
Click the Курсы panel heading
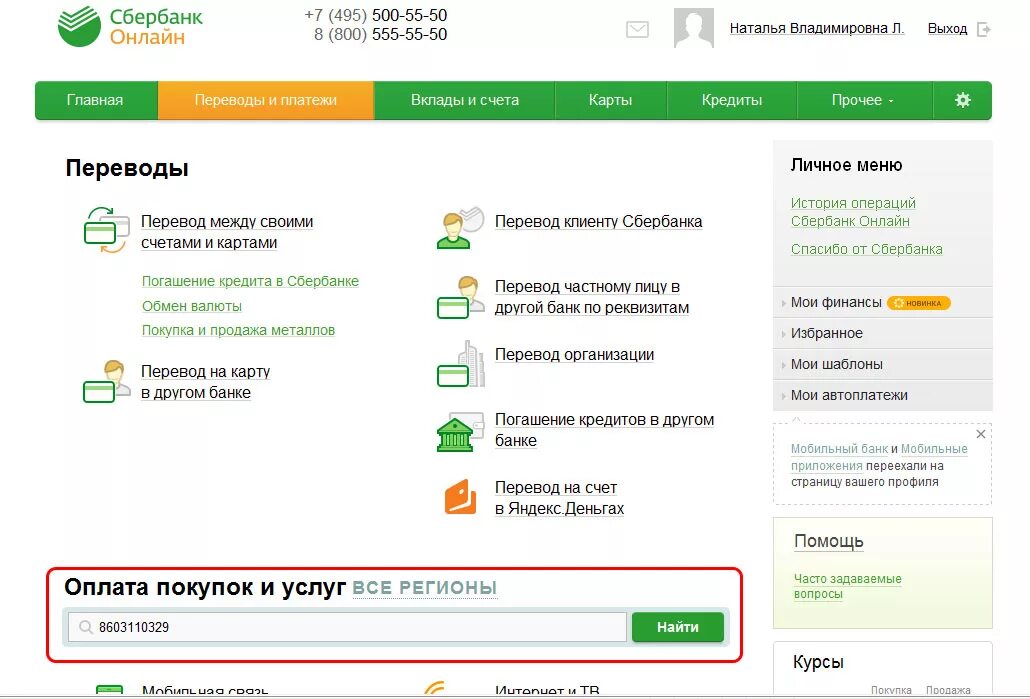tap(818, 662)
